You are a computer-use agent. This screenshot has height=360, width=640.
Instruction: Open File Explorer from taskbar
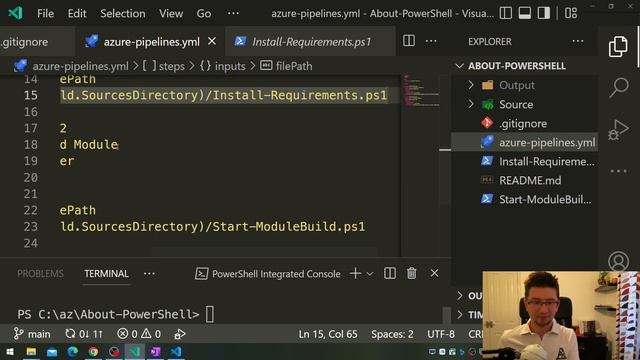(x=31, y=351)
